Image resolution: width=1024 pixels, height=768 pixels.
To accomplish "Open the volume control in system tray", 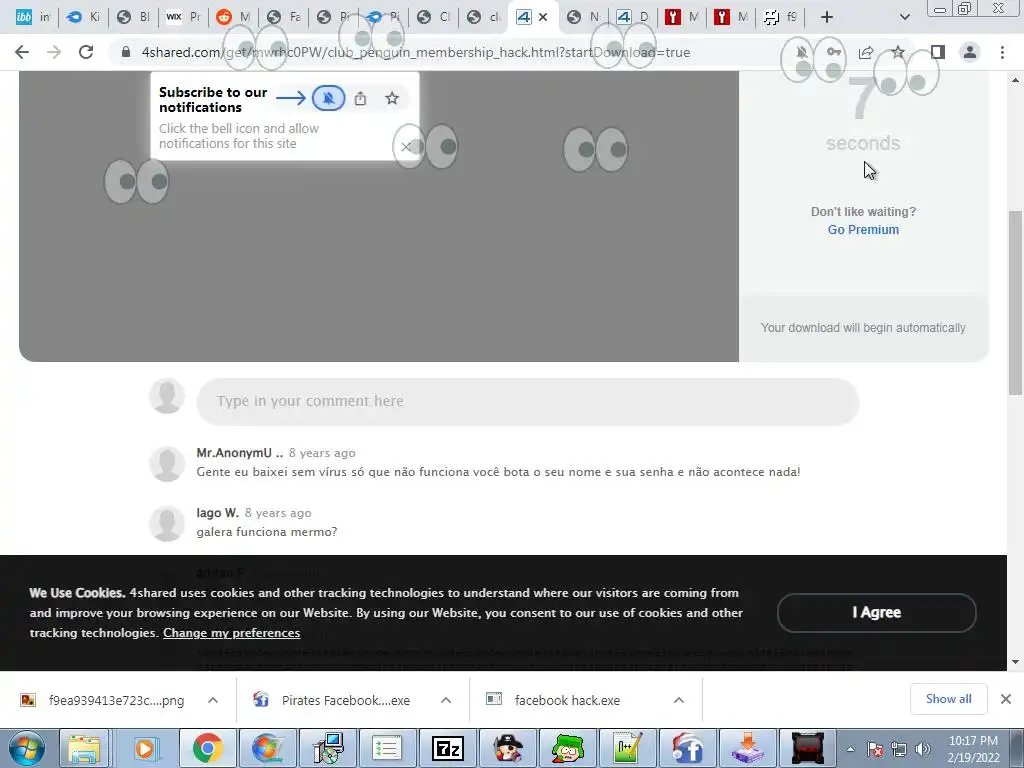I will pos(923,749).
